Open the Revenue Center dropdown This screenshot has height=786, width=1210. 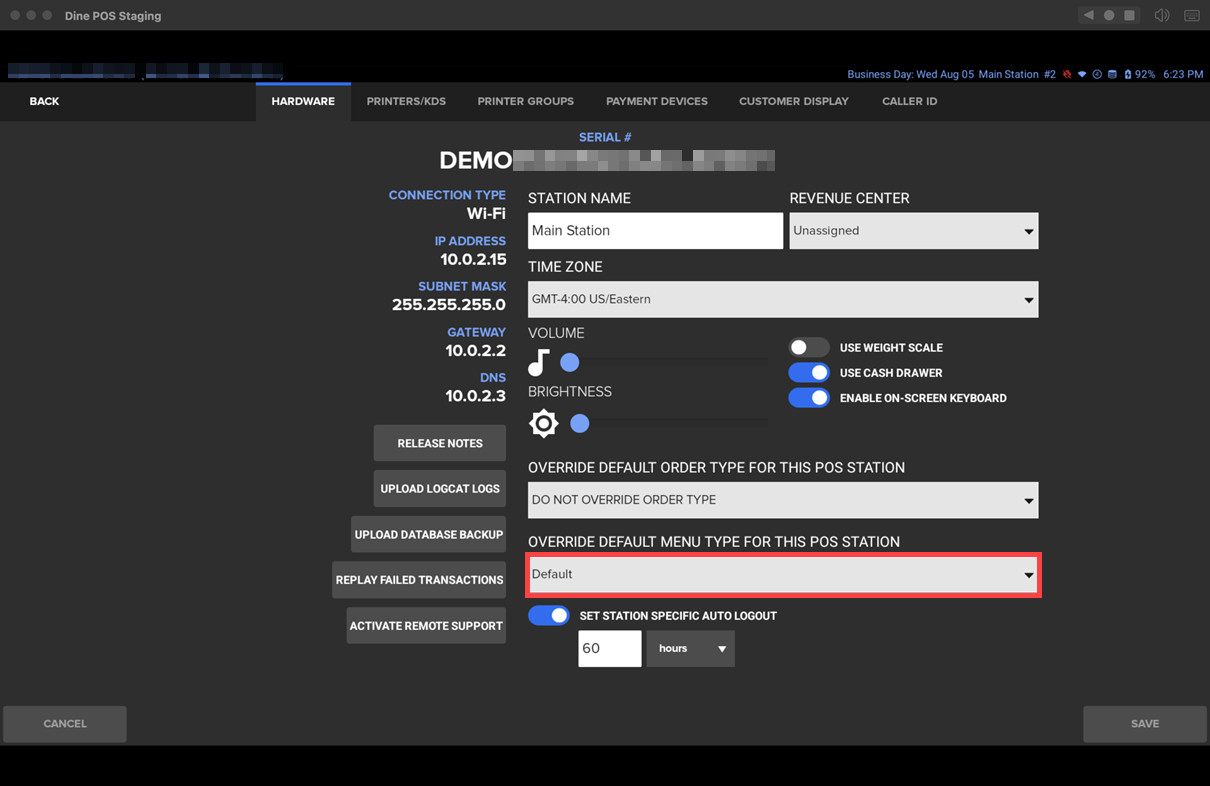click(914, 231)
